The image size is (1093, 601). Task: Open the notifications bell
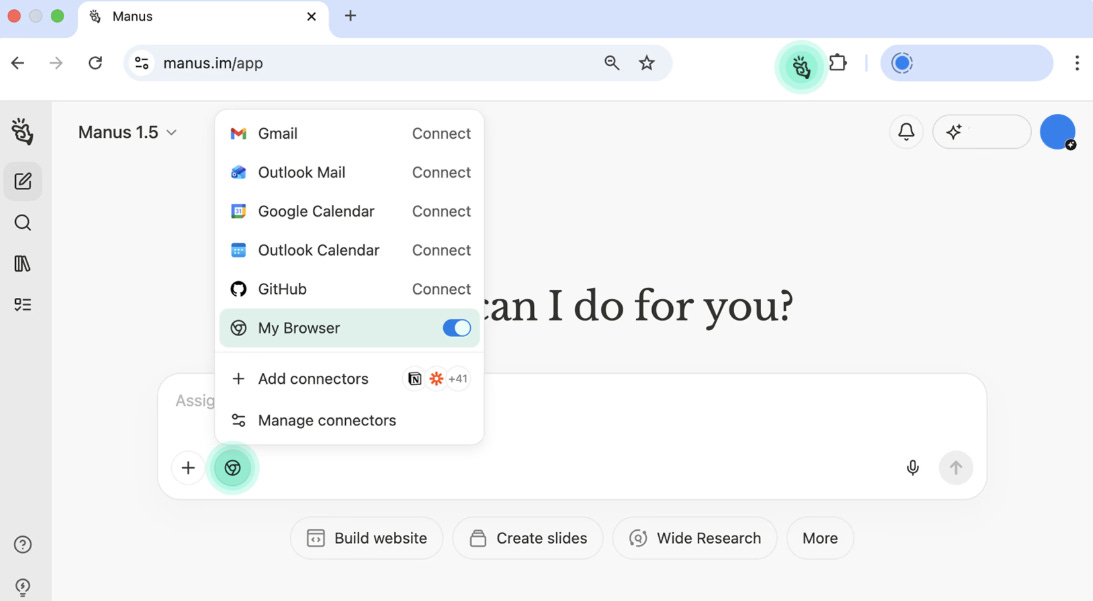[x=906, y=131]
